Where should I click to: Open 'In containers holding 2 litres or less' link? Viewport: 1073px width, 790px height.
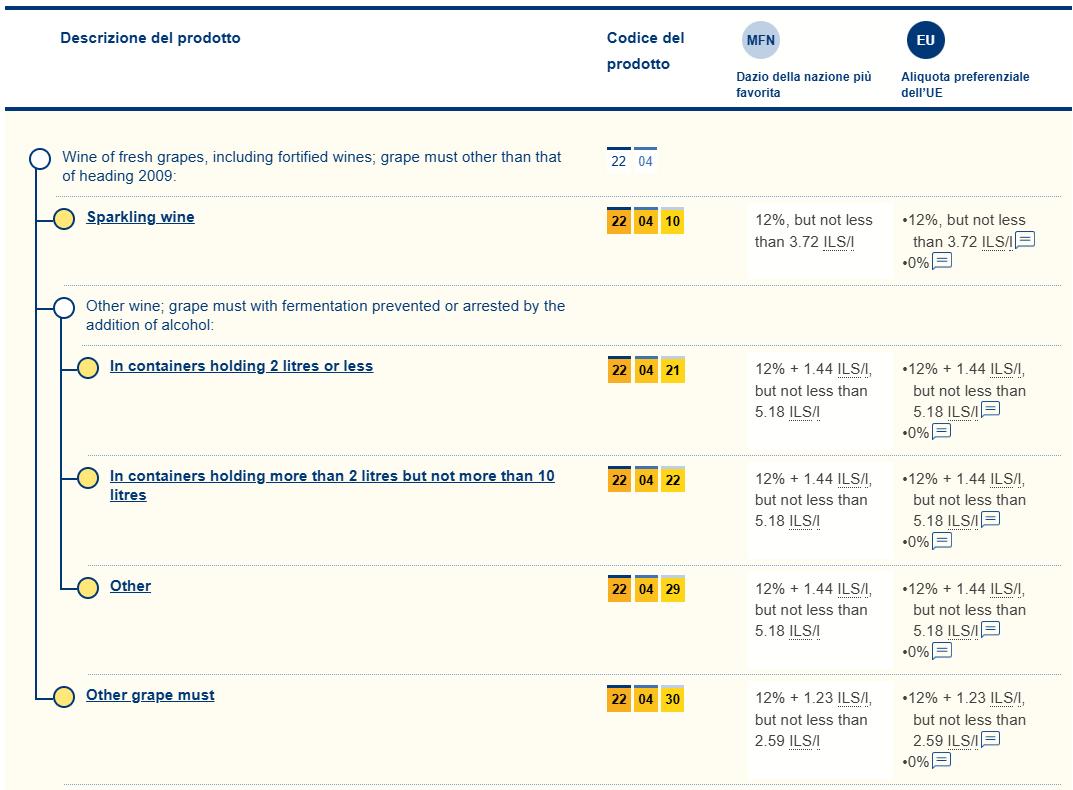point(241,366)
